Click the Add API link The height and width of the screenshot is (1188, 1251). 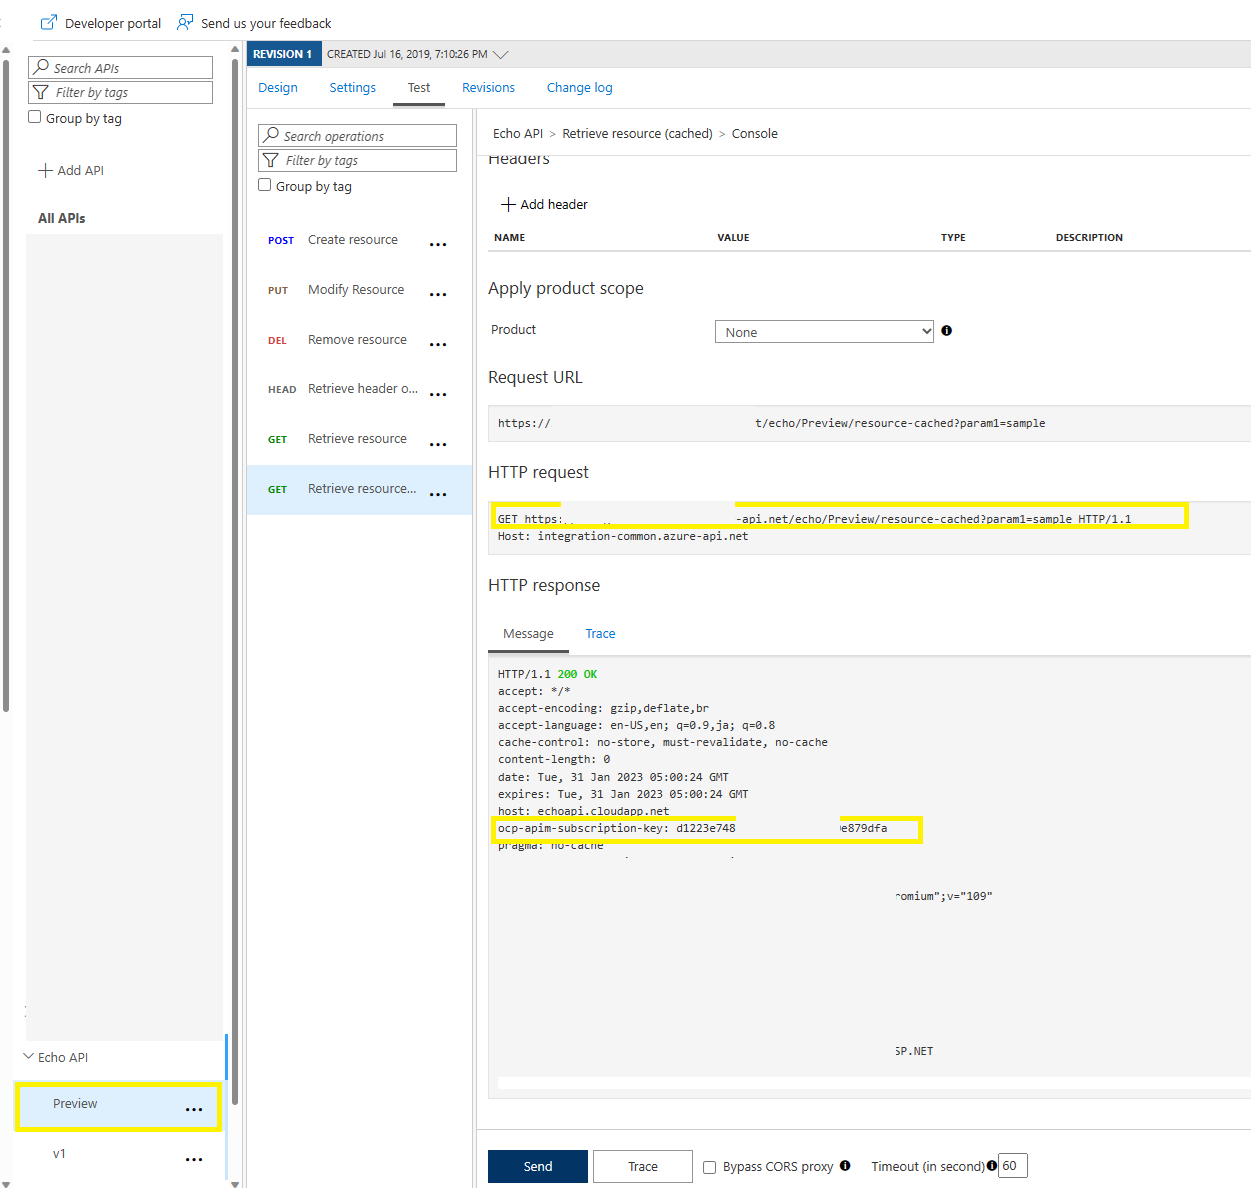pyautogui.click(x=71, y=170)
